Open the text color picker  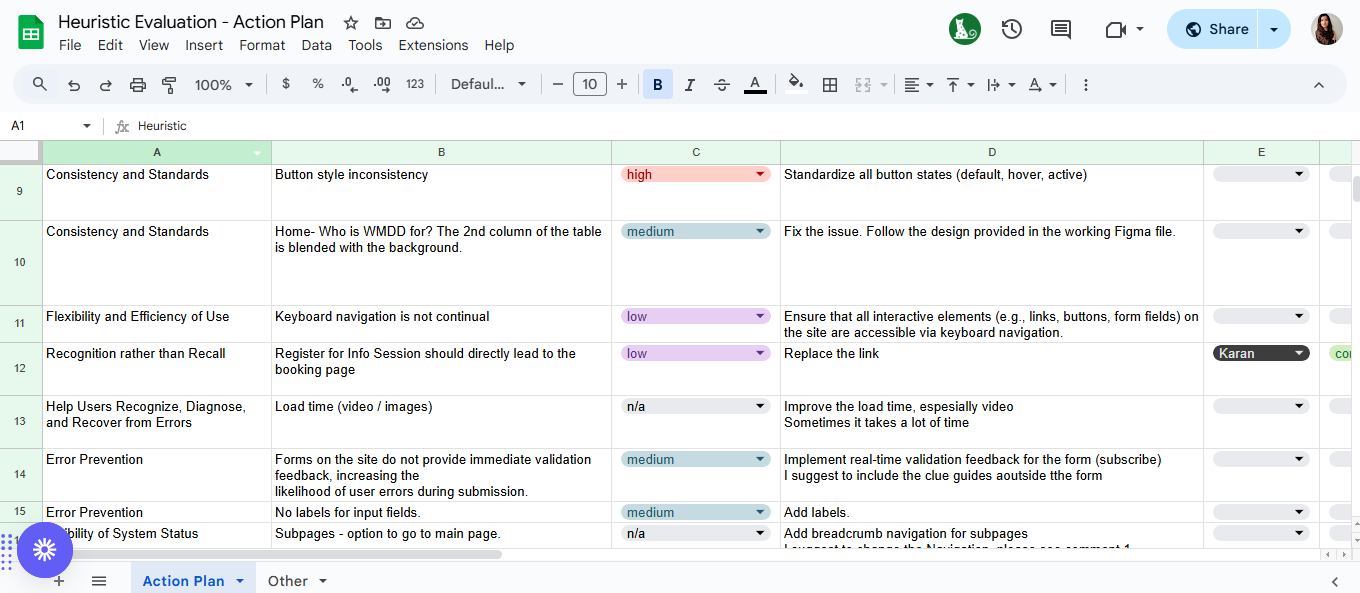755,84
